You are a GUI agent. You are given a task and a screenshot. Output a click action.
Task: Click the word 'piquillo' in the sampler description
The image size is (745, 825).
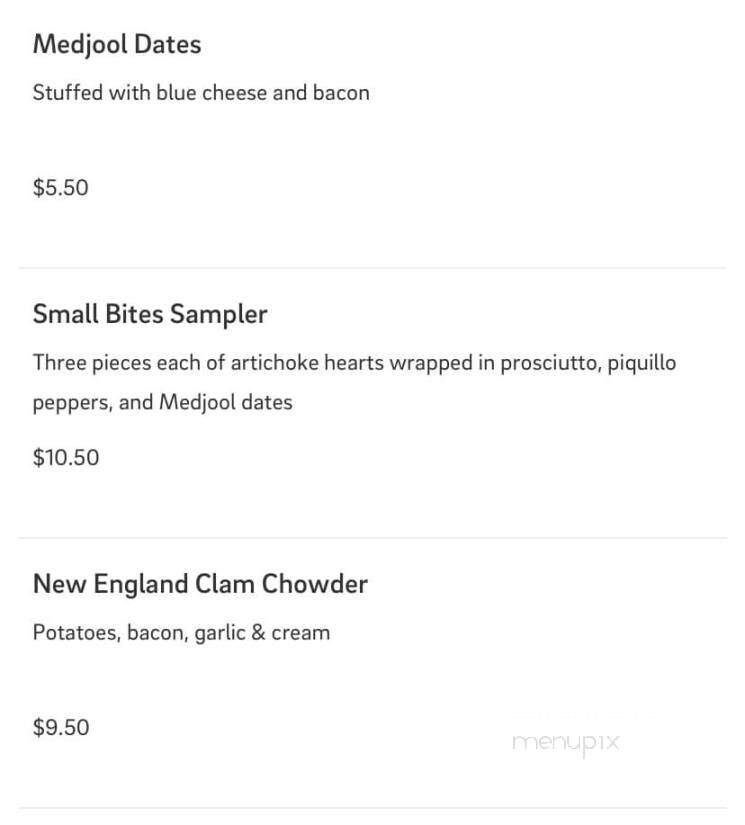pos(642,363)
